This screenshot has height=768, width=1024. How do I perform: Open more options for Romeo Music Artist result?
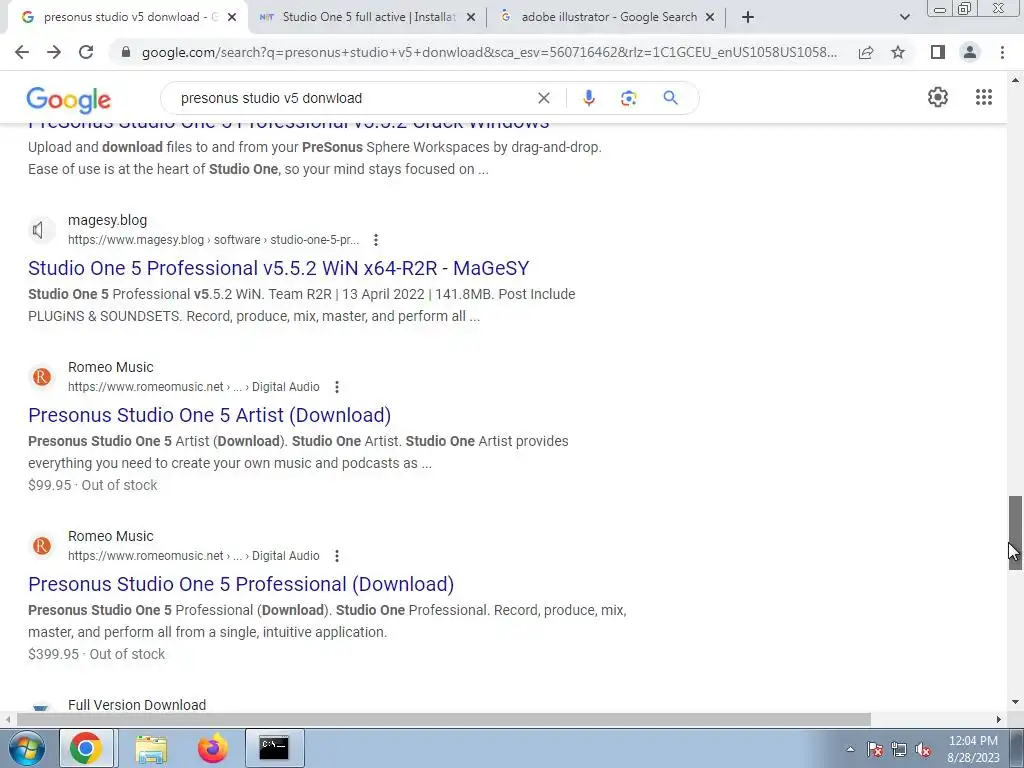[337, 387]
